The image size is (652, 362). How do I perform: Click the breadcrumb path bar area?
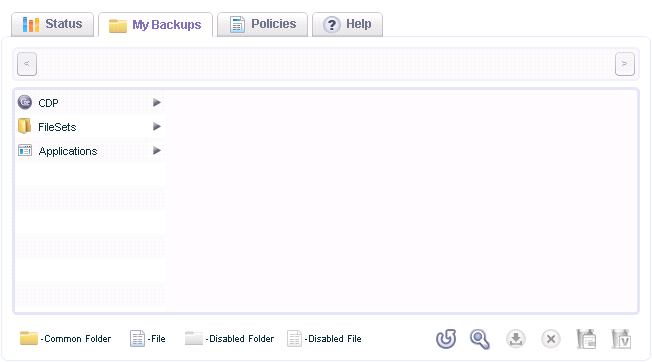326,64
